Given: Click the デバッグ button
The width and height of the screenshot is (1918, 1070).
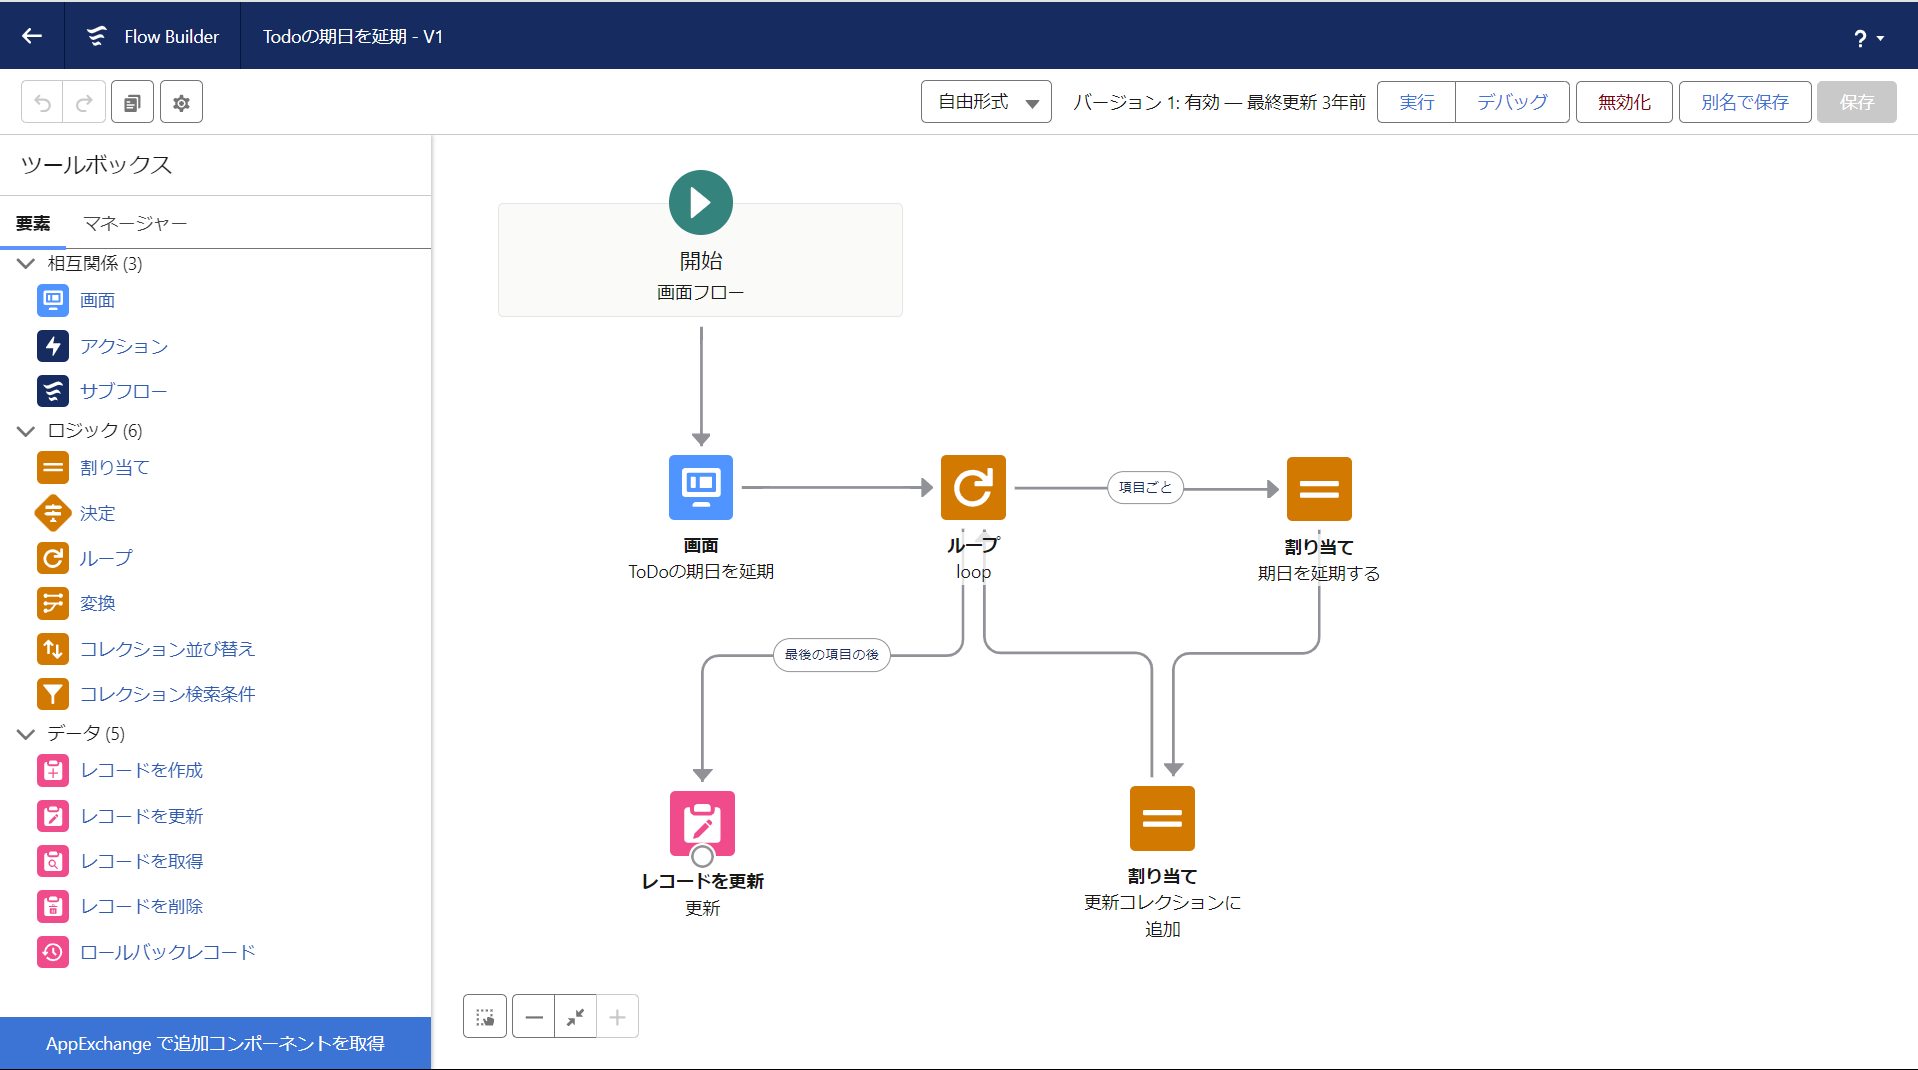Looking at the screenshot, I should [x=1512, y=102].
